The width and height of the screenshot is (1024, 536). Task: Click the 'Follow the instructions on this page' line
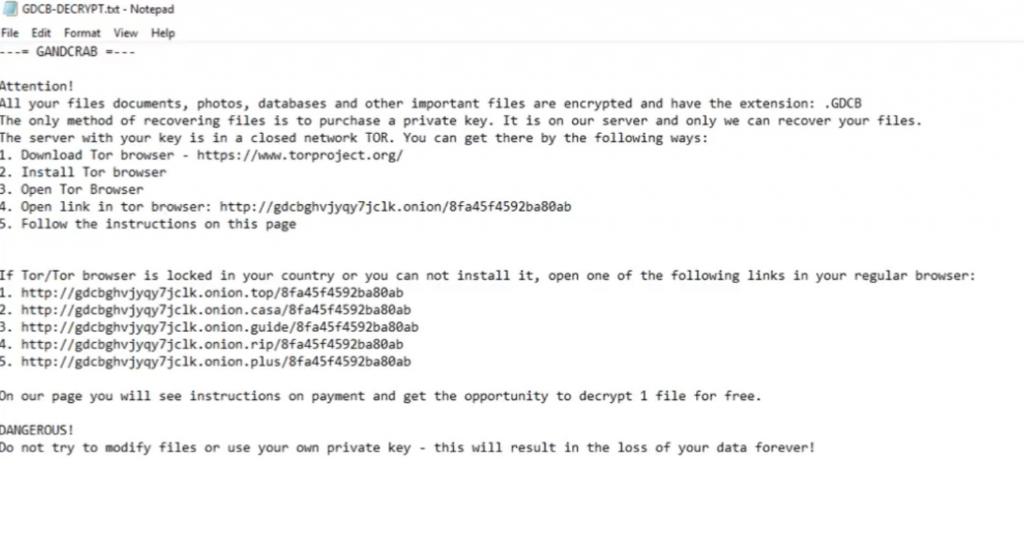[x=158, y=224]
